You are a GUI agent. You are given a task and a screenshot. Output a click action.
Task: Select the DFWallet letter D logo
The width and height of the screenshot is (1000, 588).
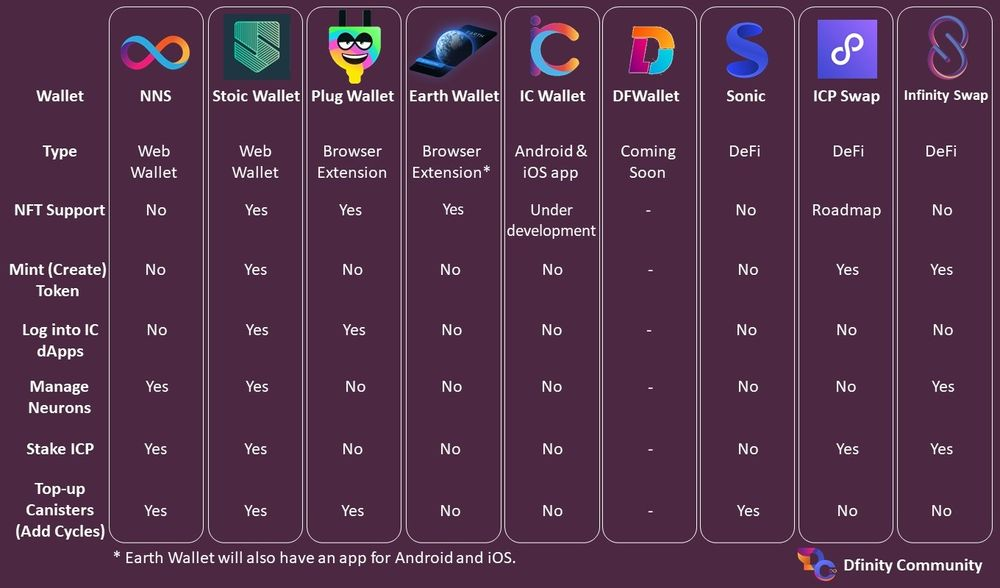pos(651,50)
